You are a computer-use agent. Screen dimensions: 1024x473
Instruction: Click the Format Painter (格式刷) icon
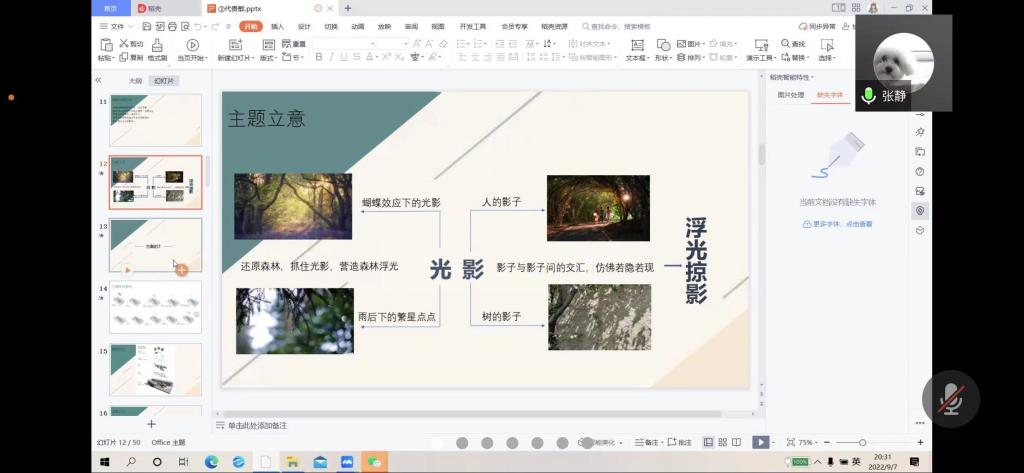pos(156,45)
